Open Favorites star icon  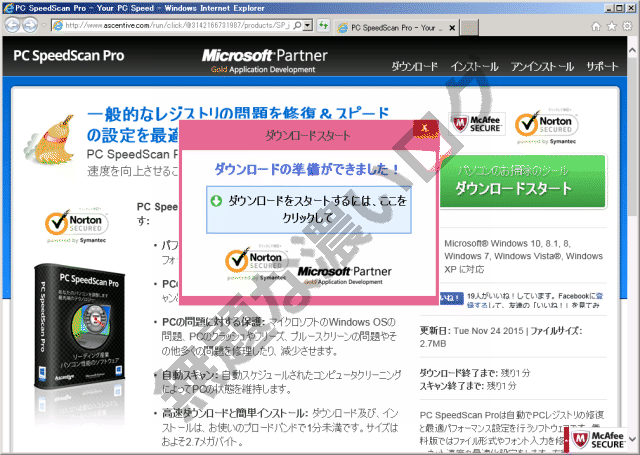point(611,26)
